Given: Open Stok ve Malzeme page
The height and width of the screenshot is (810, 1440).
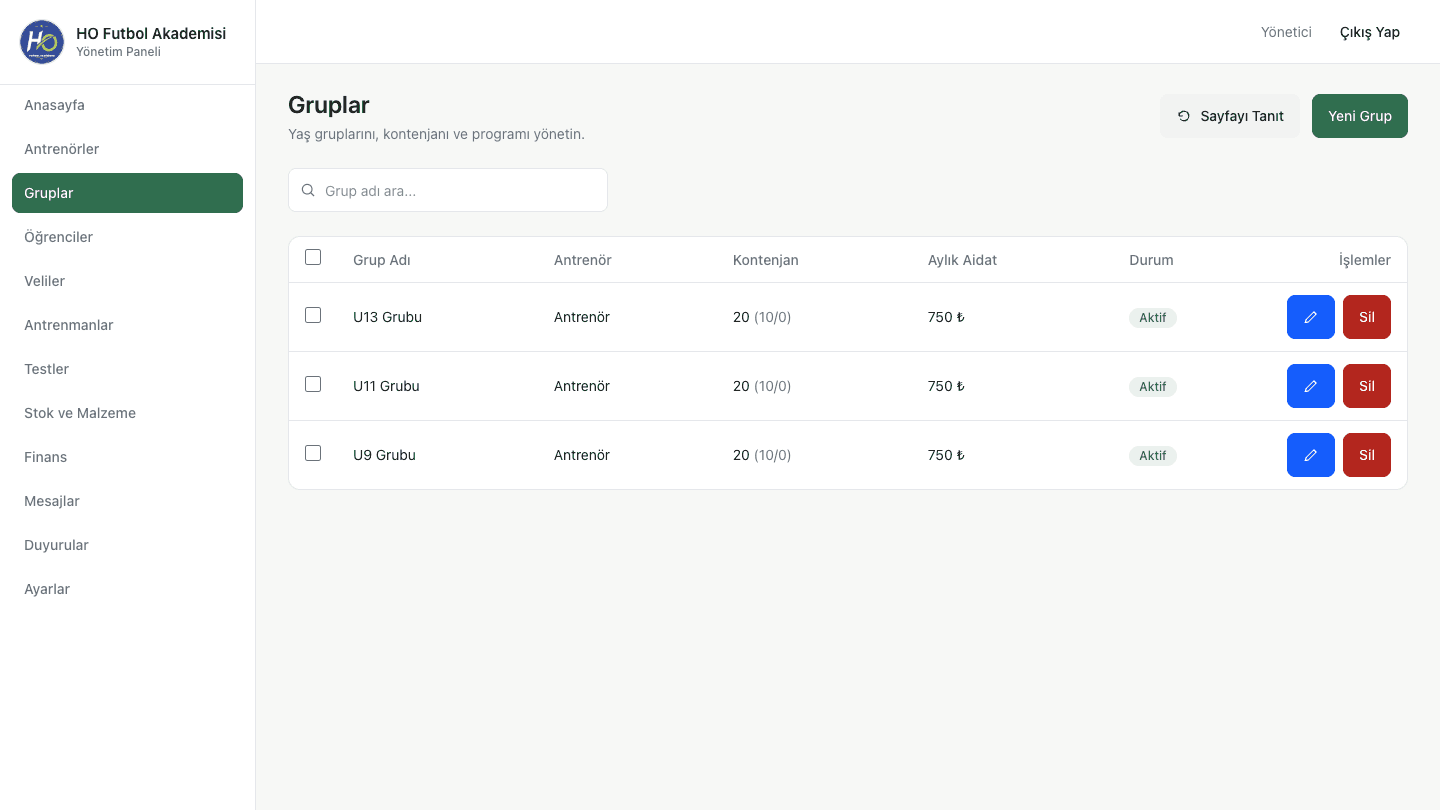Looking at the screenshot, I should pos(127,413).
